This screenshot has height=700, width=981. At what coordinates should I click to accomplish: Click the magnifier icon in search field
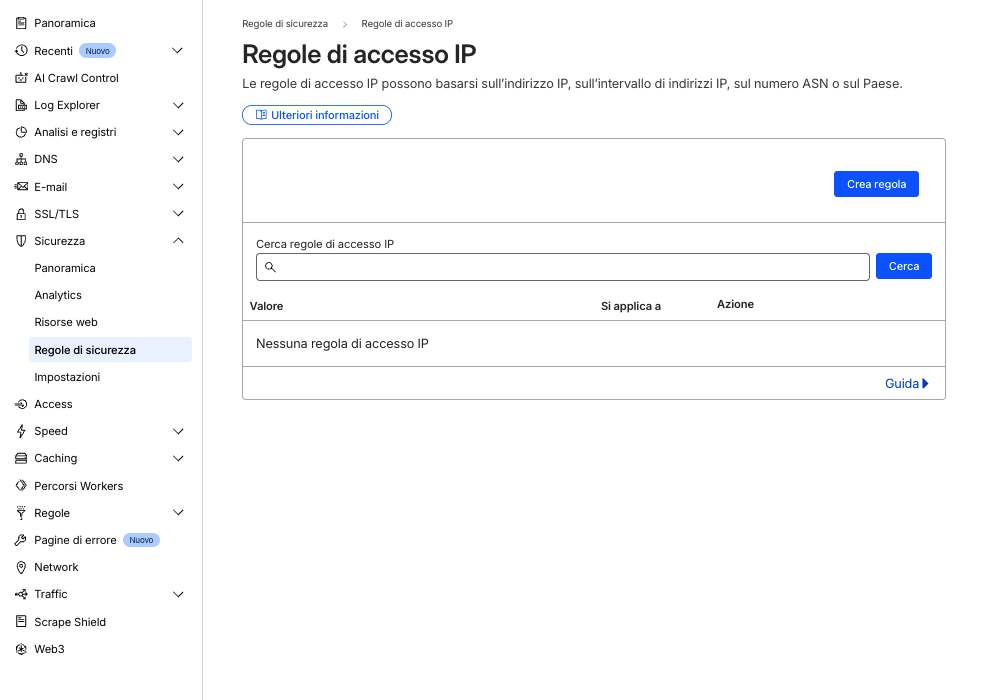270,267
